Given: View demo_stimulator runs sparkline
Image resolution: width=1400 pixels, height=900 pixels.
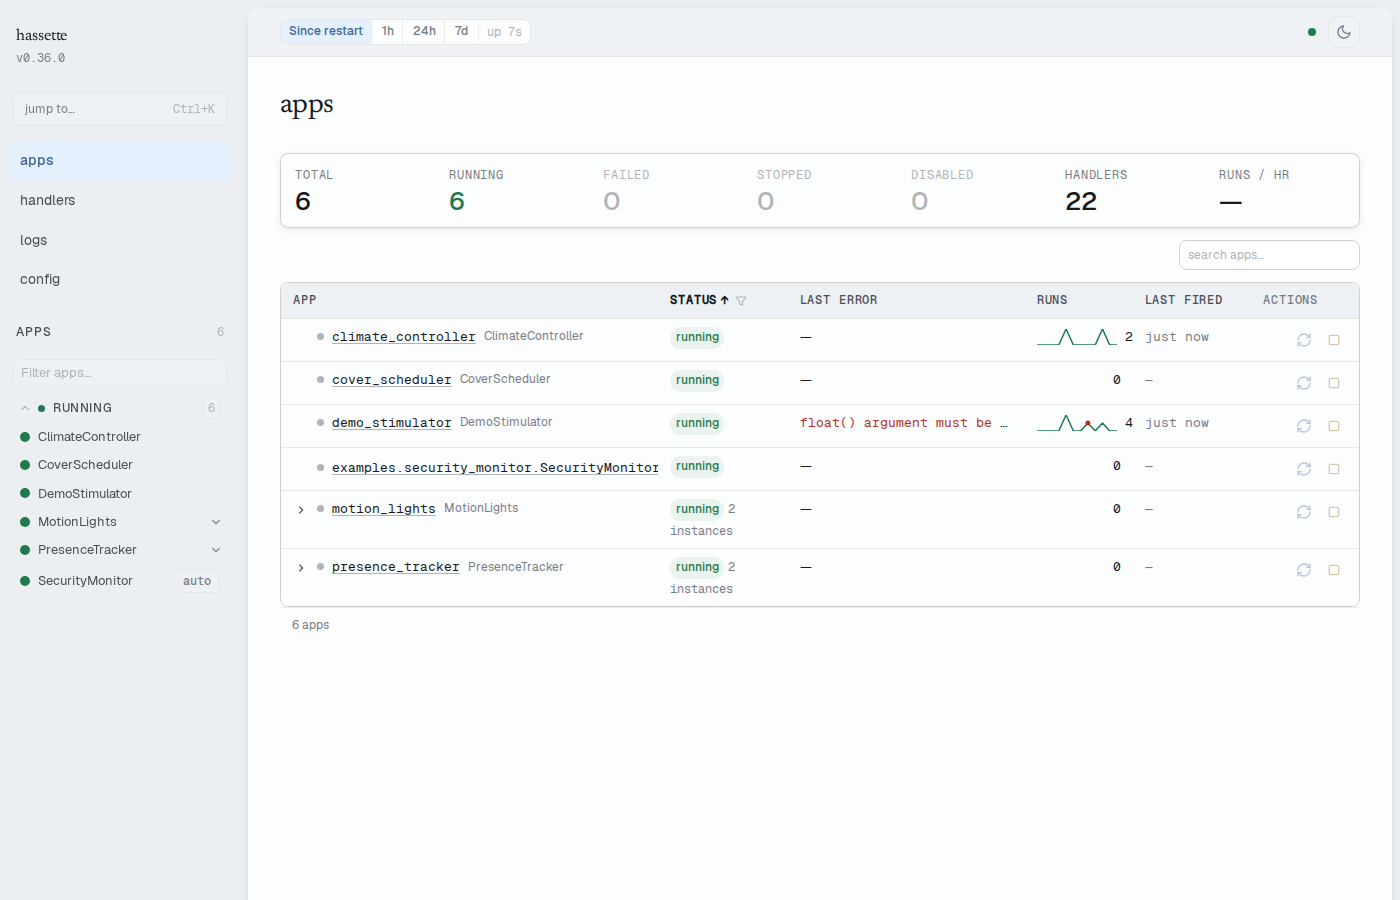Looking at the screenshot, I should [1077, 423].
